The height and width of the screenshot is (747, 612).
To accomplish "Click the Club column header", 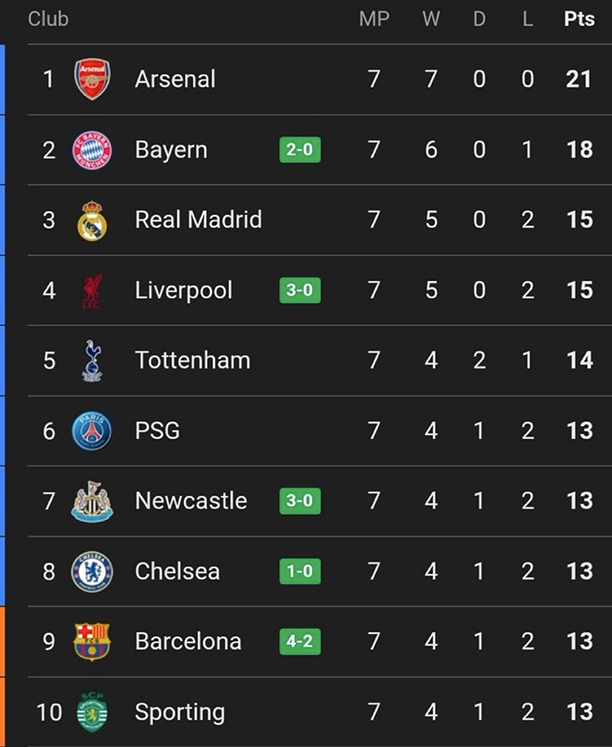I will pos(48,19).
